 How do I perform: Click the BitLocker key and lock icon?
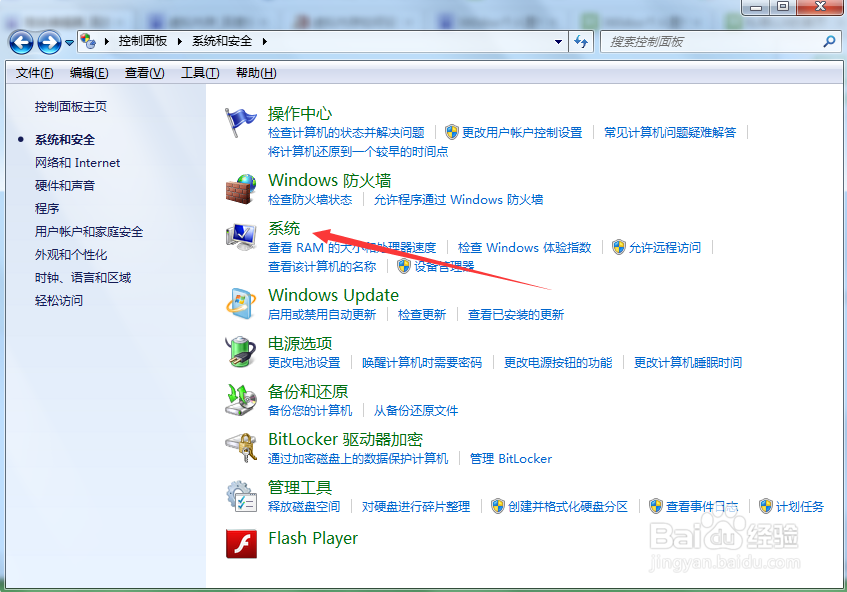click(241, 448)
